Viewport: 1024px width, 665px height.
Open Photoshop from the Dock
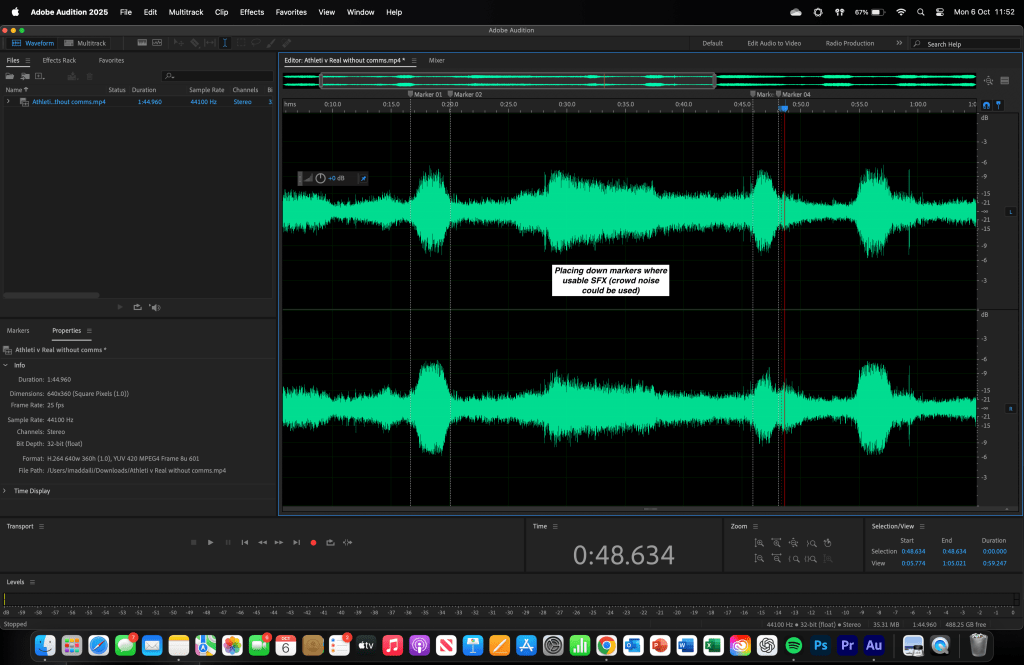point(818,645)
